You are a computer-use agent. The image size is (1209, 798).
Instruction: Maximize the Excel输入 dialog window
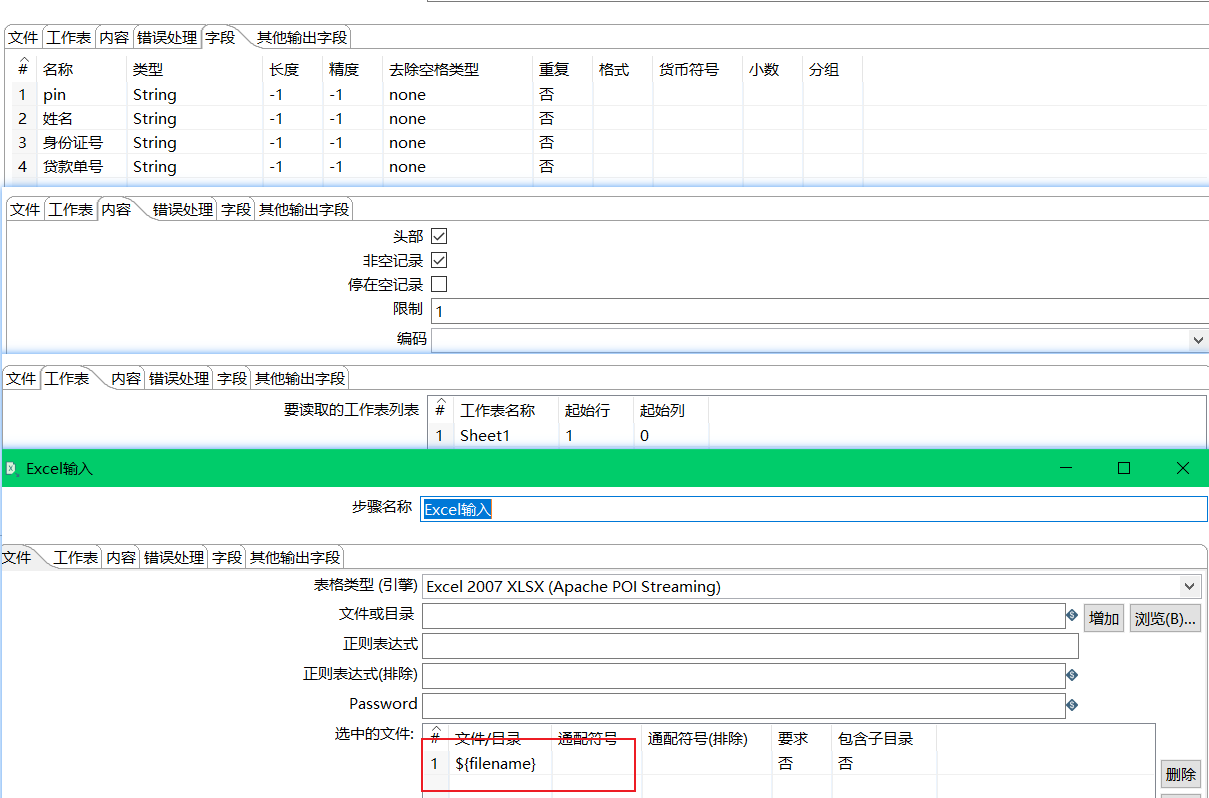point(1124,468)
